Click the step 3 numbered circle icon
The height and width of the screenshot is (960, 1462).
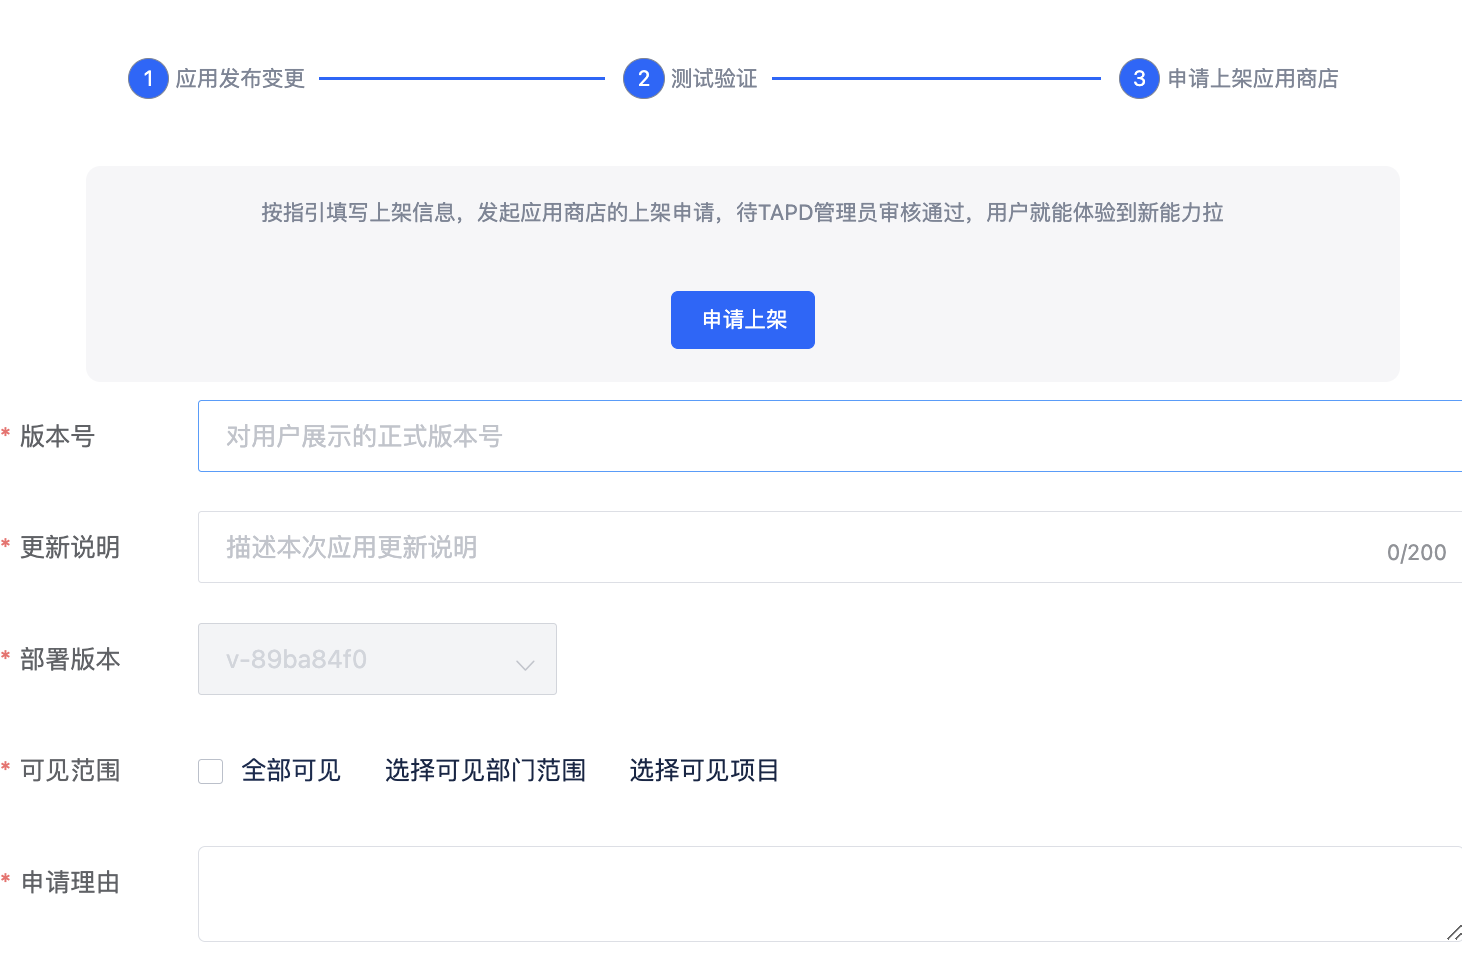(x=1138, y=78)
